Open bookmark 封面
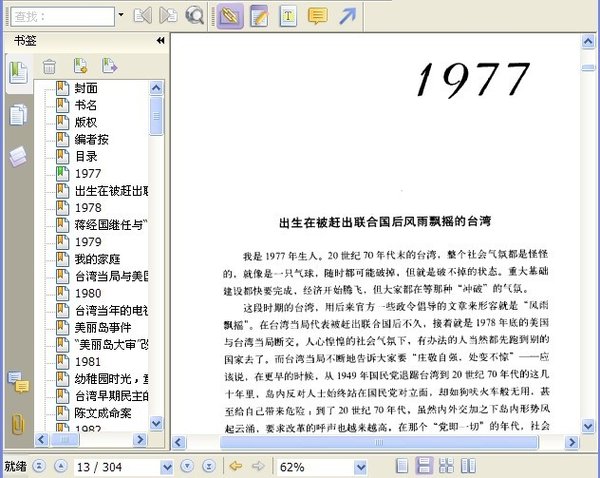This screenshot has height=478, width=600. pos(86,88)
